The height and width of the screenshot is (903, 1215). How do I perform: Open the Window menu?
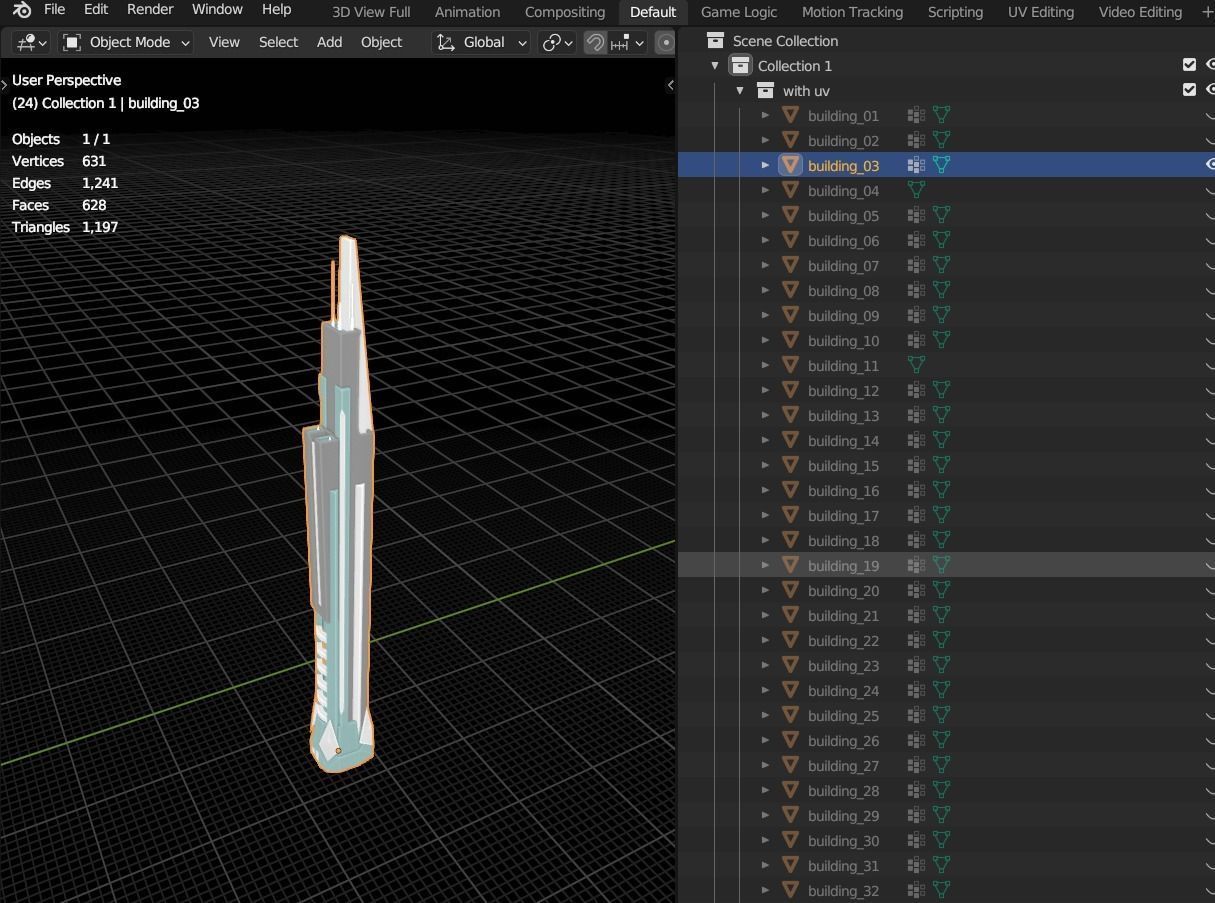[217, 10]
